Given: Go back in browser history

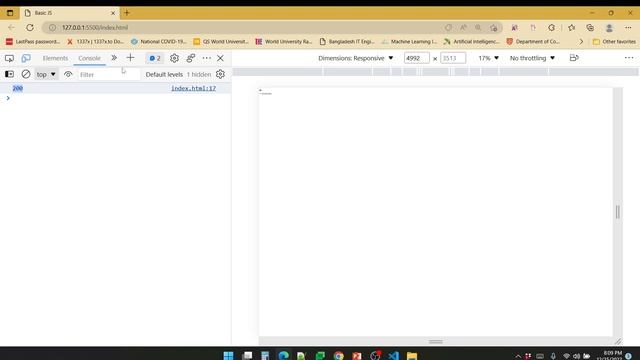Looking at the screenshot, I should 11,27.
